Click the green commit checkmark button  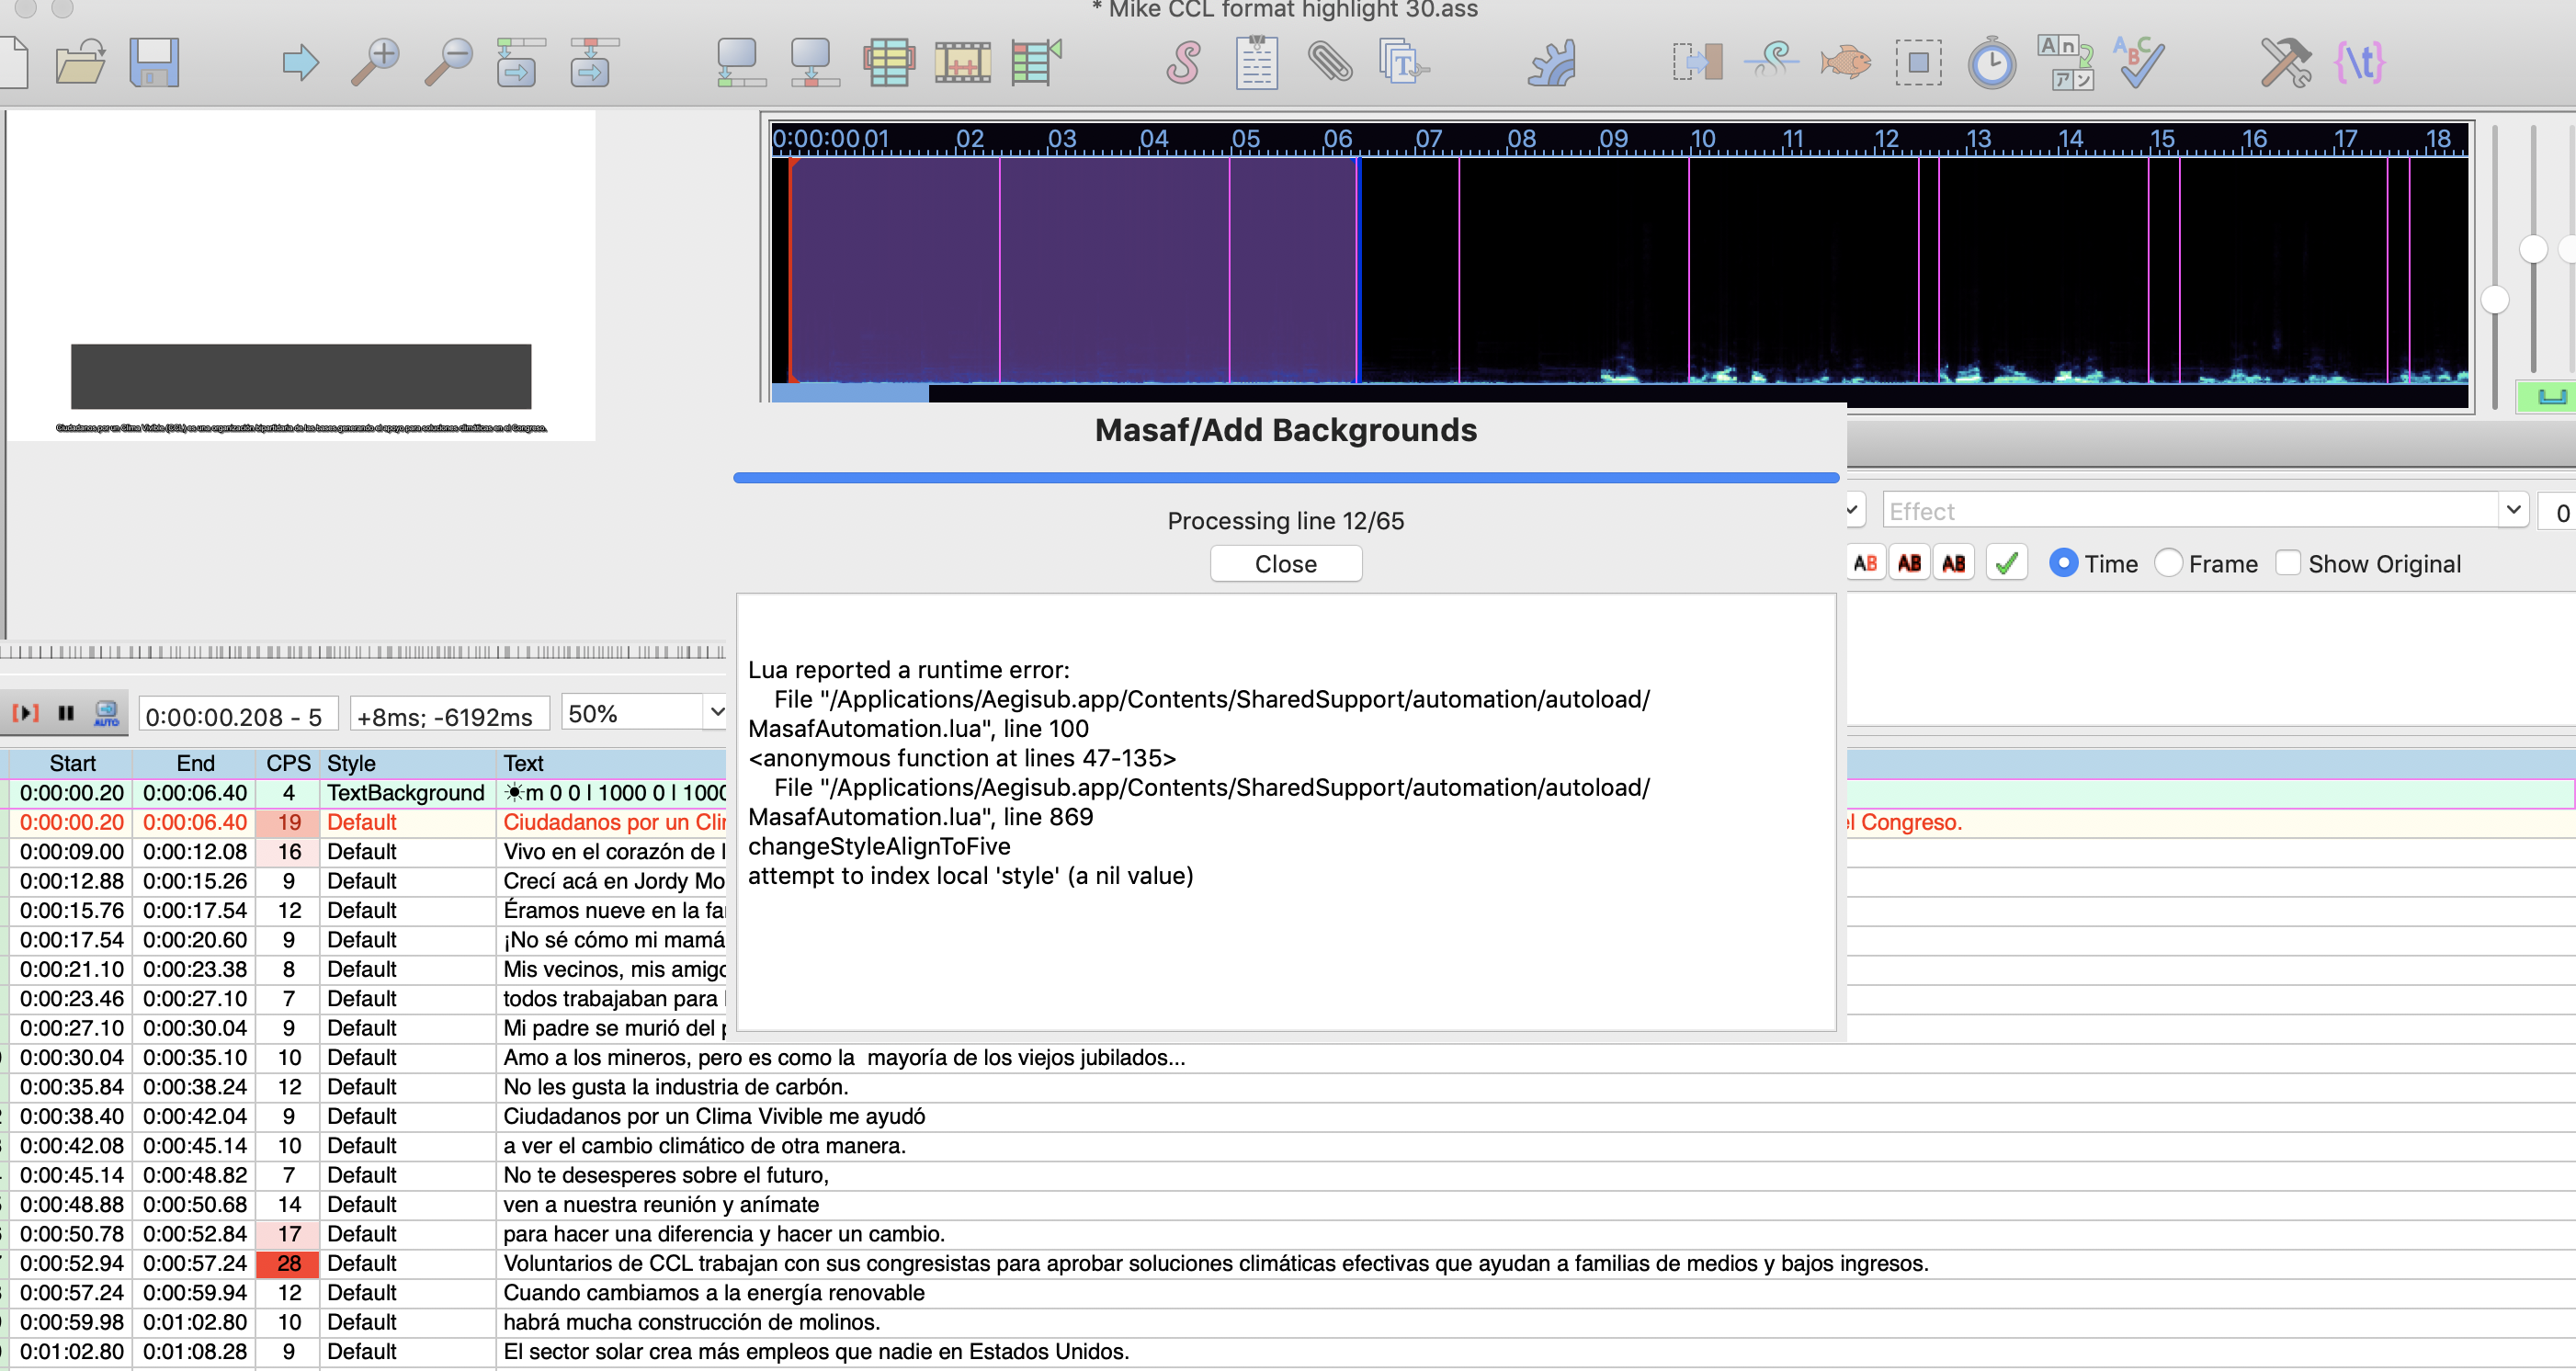click(x=2006, y=564)
